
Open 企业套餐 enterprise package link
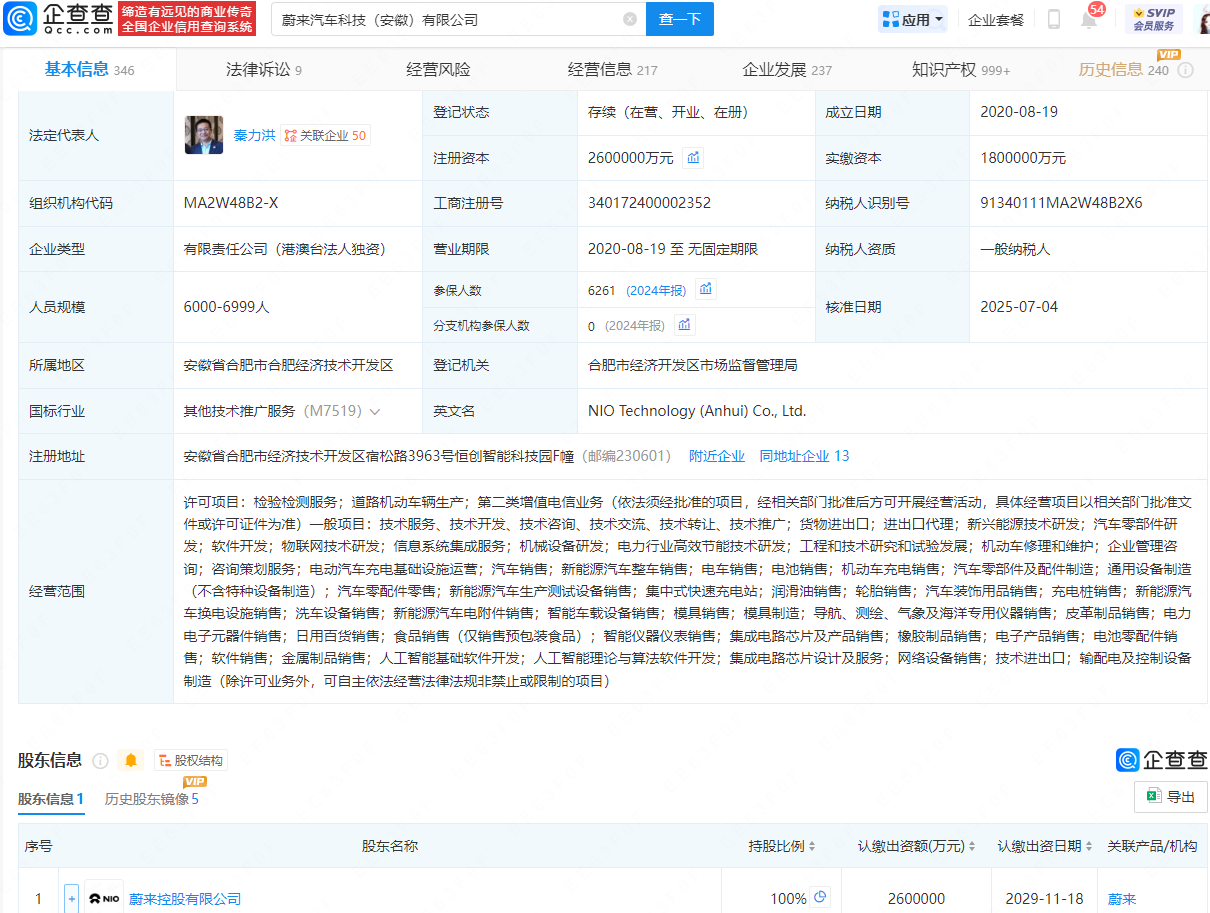(x=996, y=19)
